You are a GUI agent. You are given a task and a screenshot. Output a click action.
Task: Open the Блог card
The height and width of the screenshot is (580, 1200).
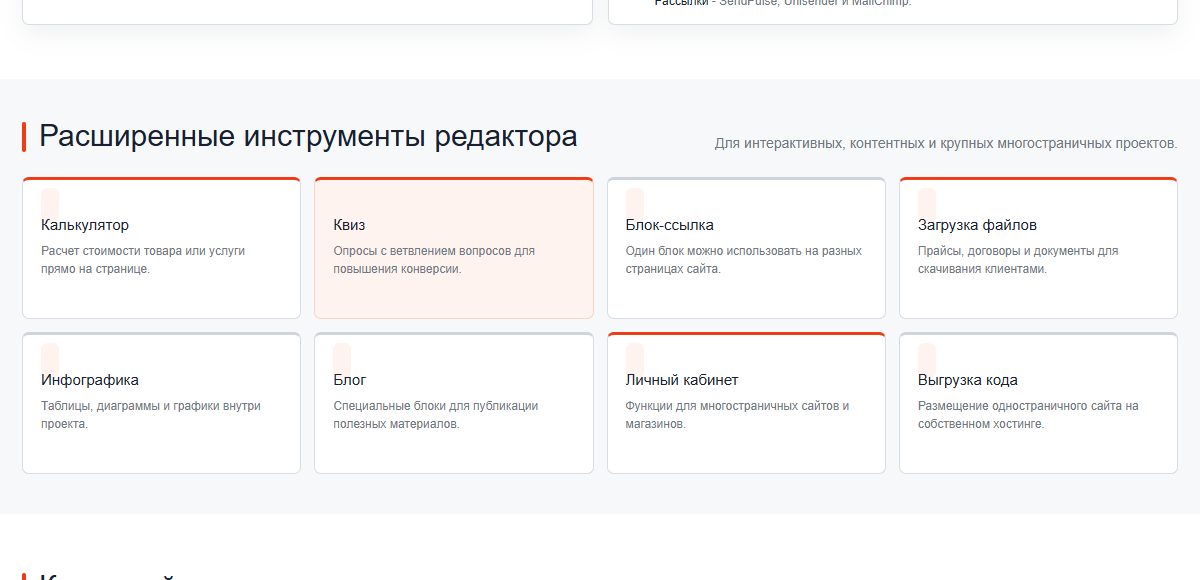454,403
